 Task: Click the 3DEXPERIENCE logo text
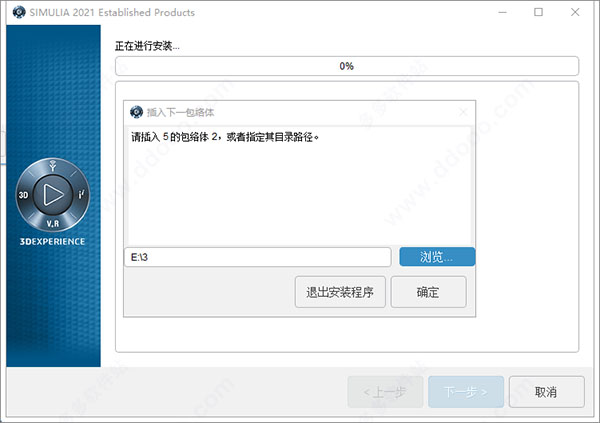coord(52,242)
